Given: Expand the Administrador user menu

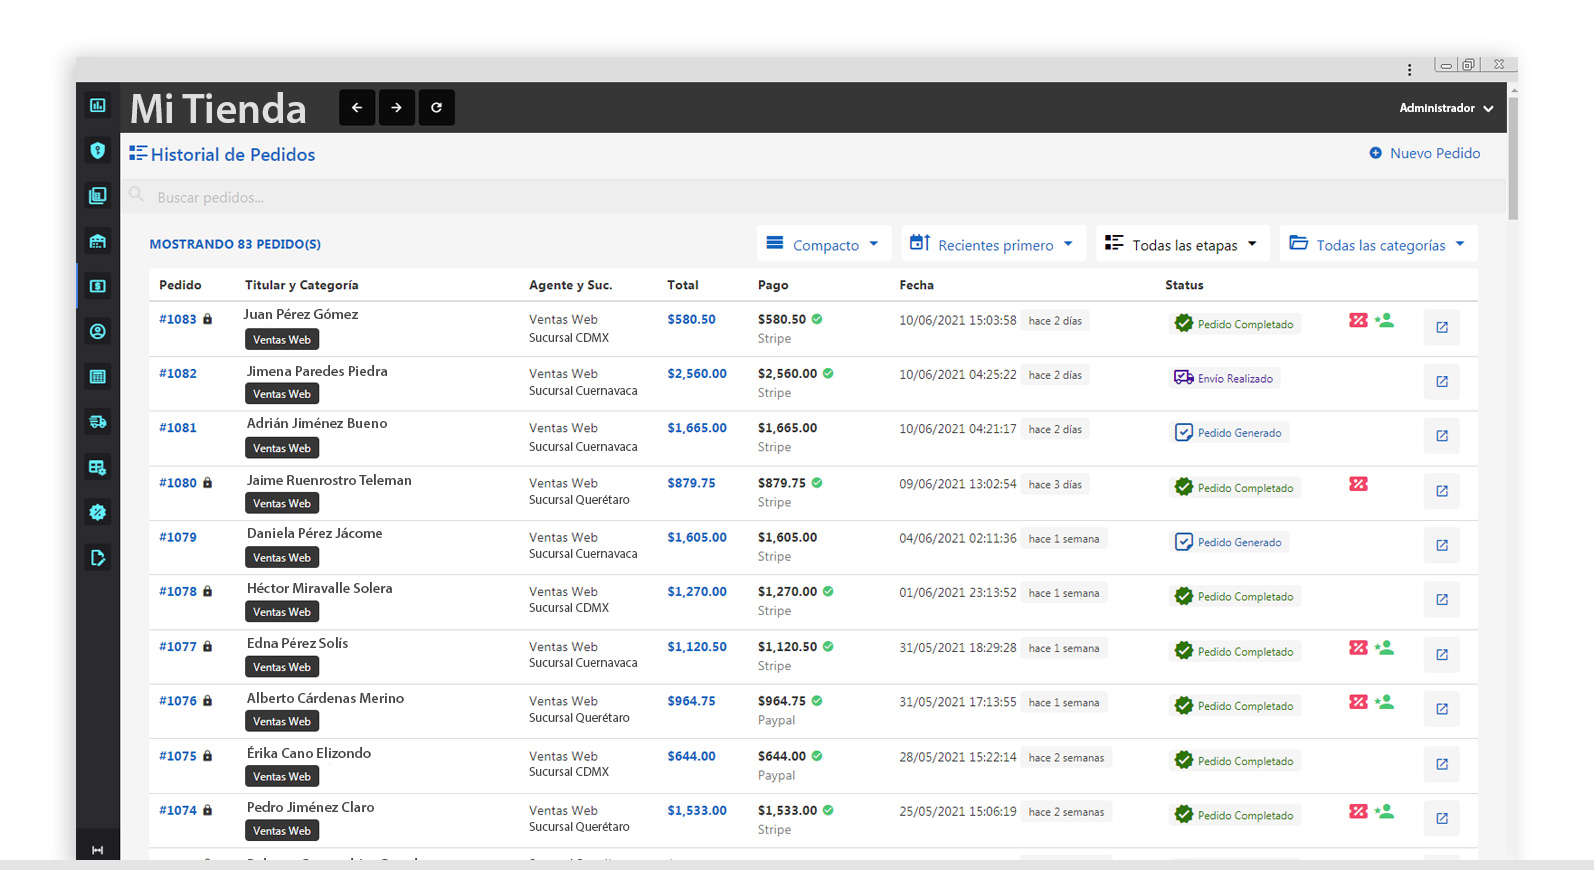Looking at the screenshot, I should point(1446,108).
